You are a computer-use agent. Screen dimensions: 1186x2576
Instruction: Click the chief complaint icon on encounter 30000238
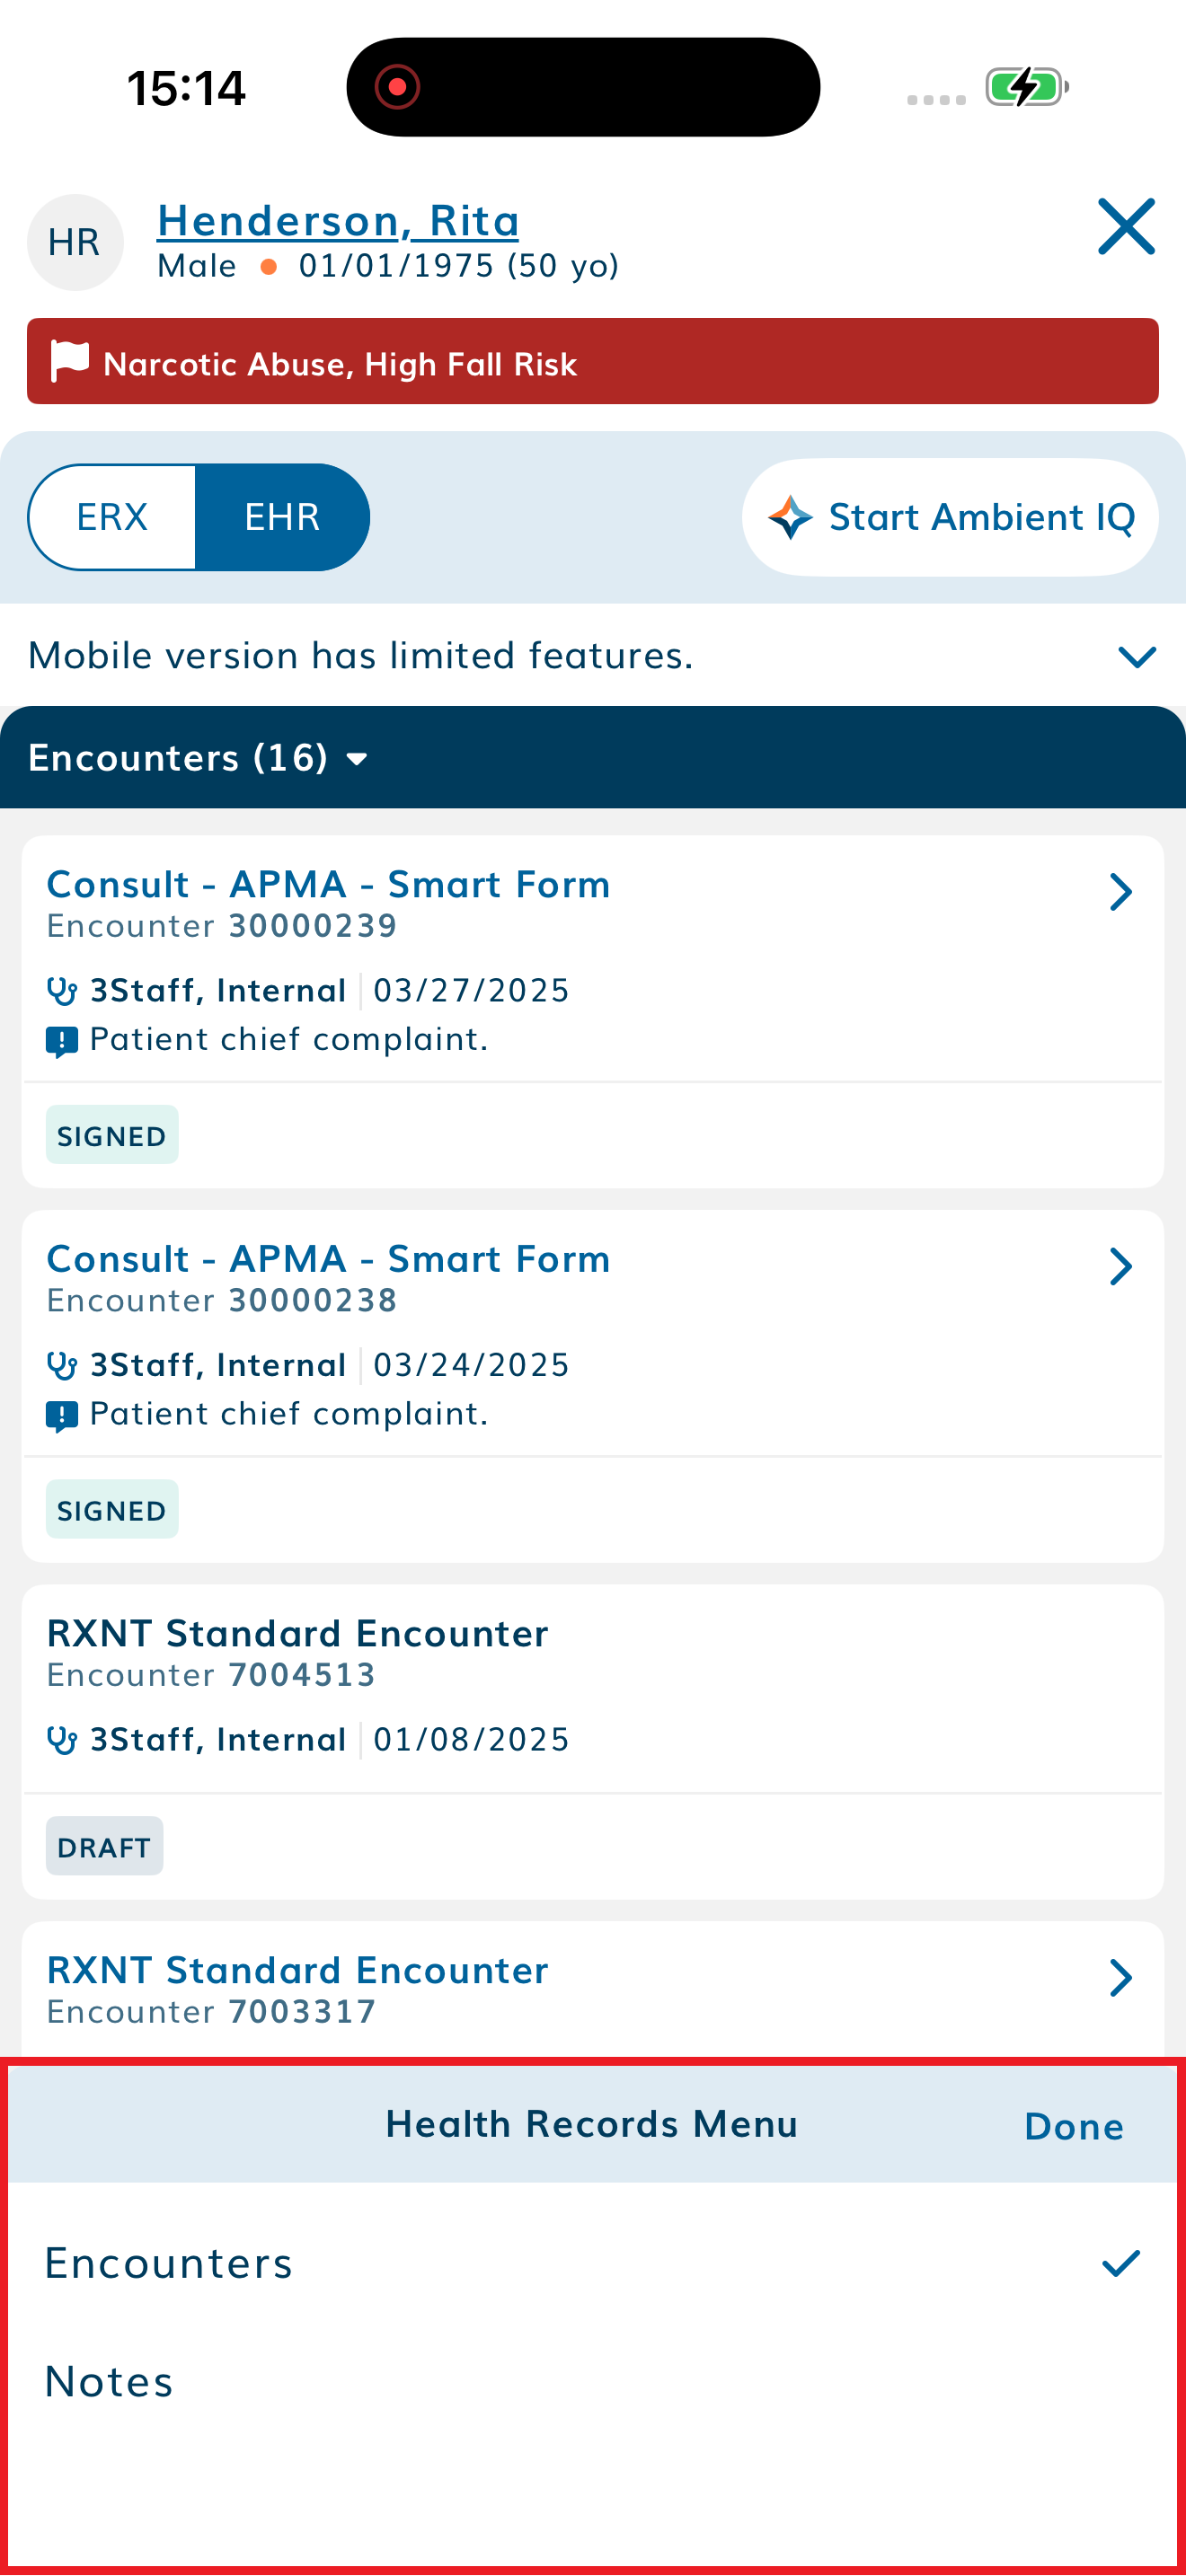coord(62,1413)
